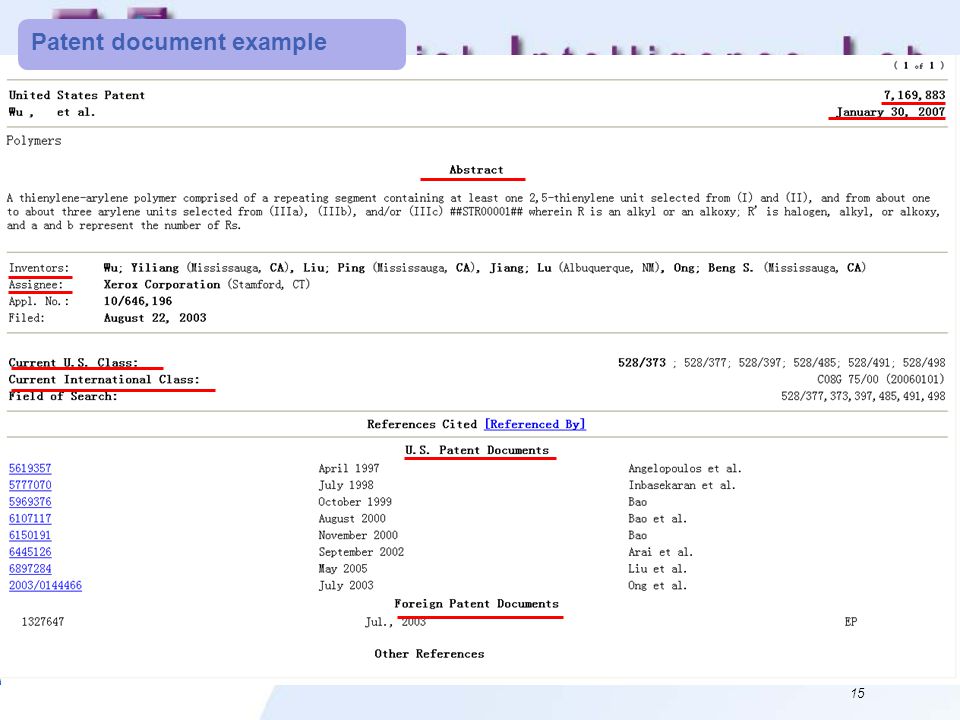This screenshot has height=720, width=960.
Task: Select the assignee "Xerox Corporation"
Action: point(162,285)
